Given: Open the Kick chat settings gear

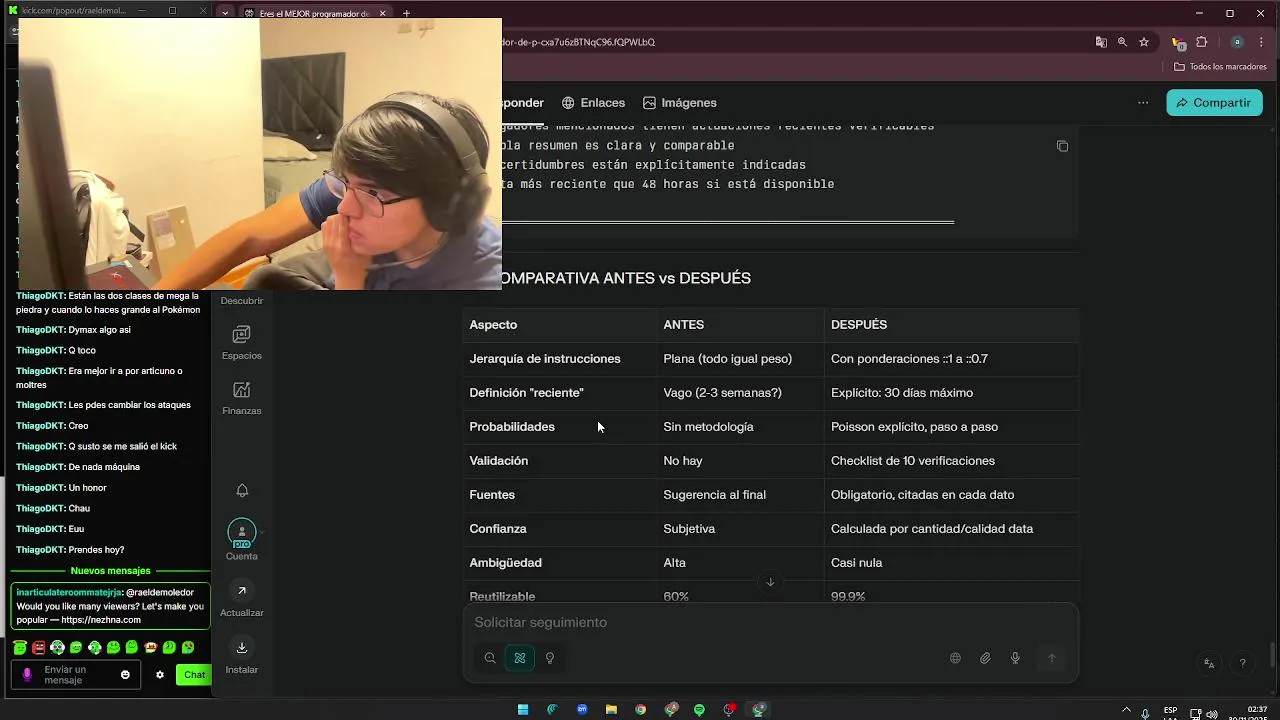Looking at the screenshot, I should coord(160,675).
